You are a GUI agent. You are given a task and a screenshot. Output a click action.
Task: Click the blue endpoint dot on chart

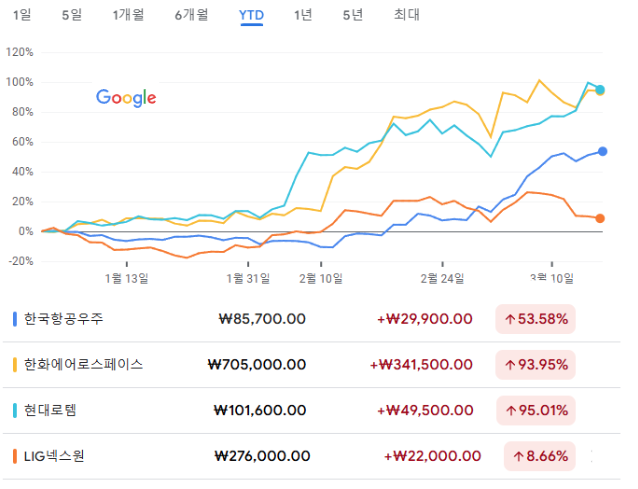pyautogui.click(x=603, y=151)
